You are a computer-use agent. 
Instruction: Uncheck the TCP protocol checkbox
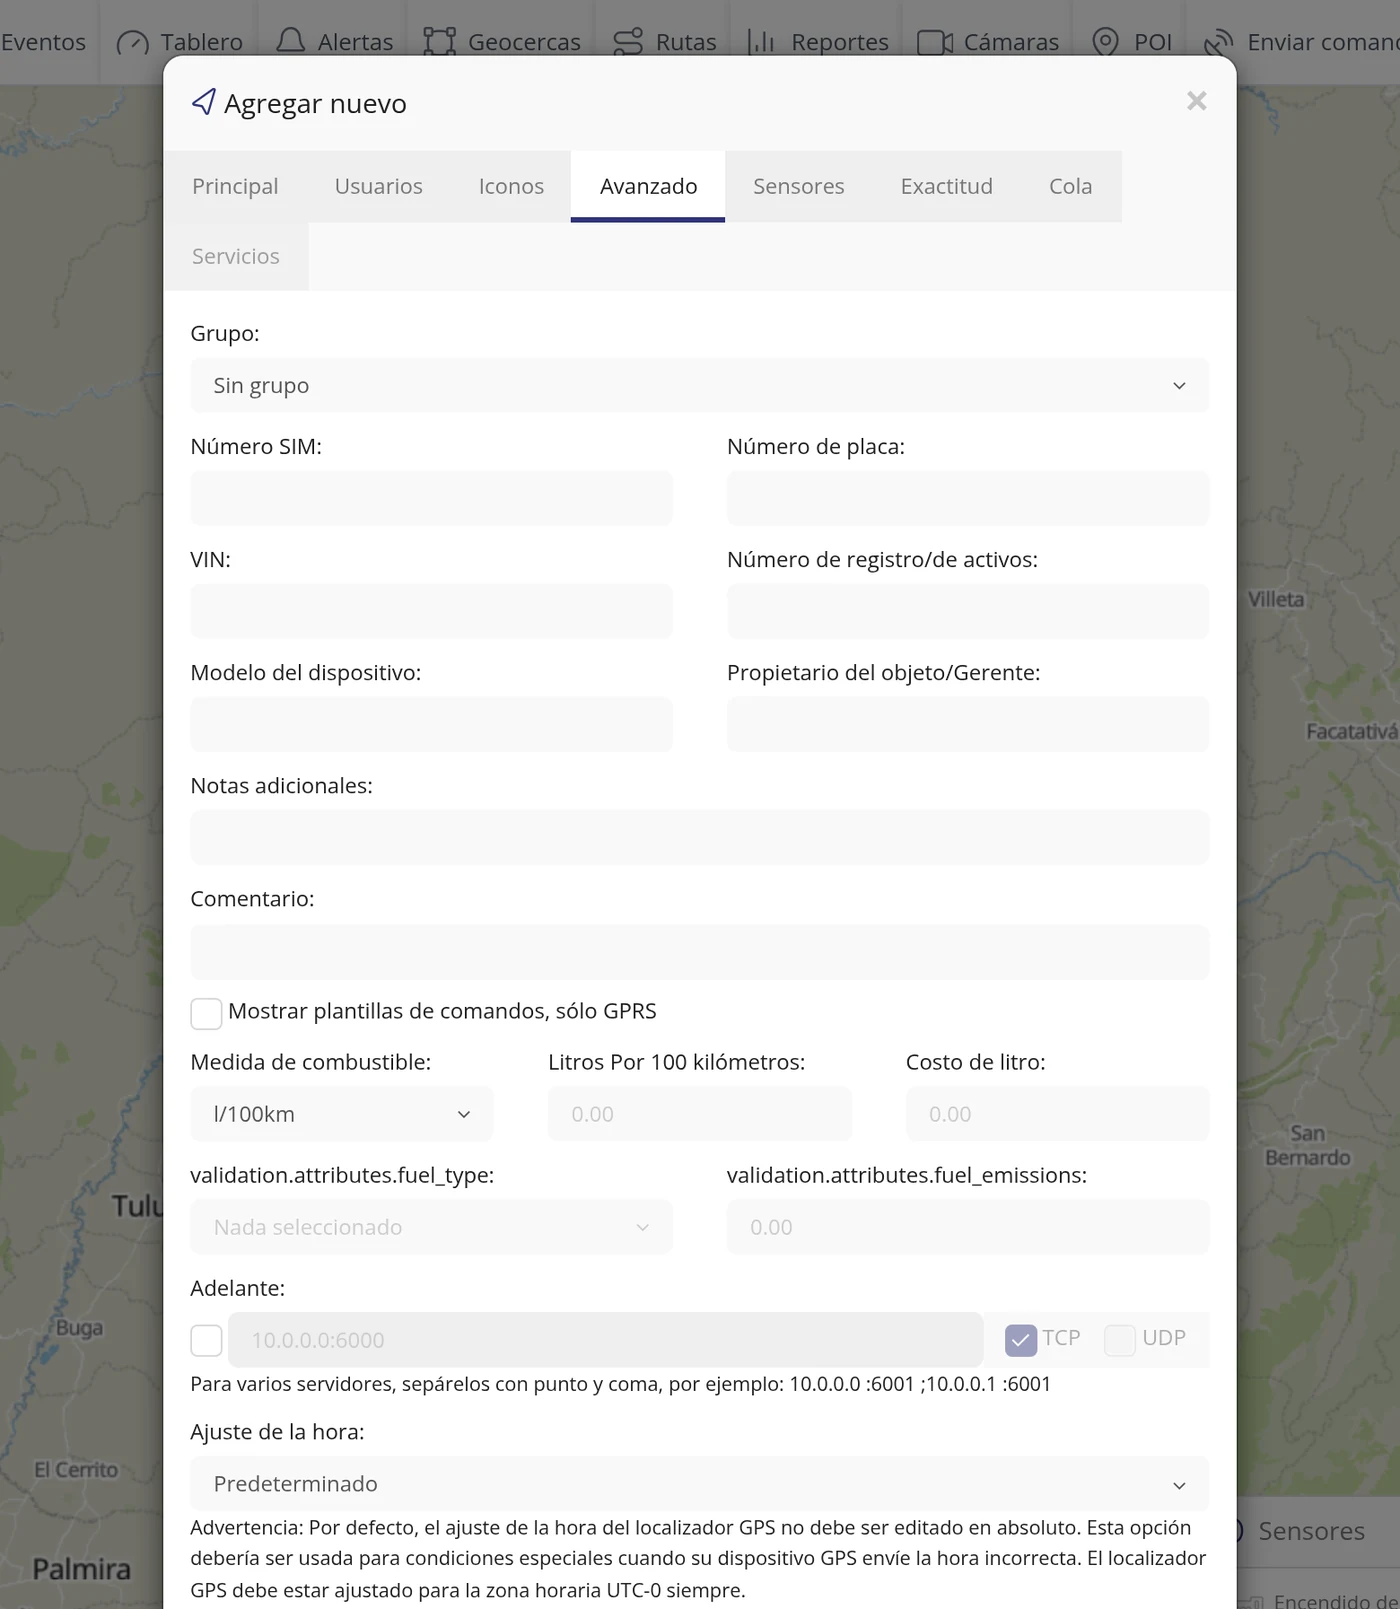pyautogui.click(x=1020, y=1340)
